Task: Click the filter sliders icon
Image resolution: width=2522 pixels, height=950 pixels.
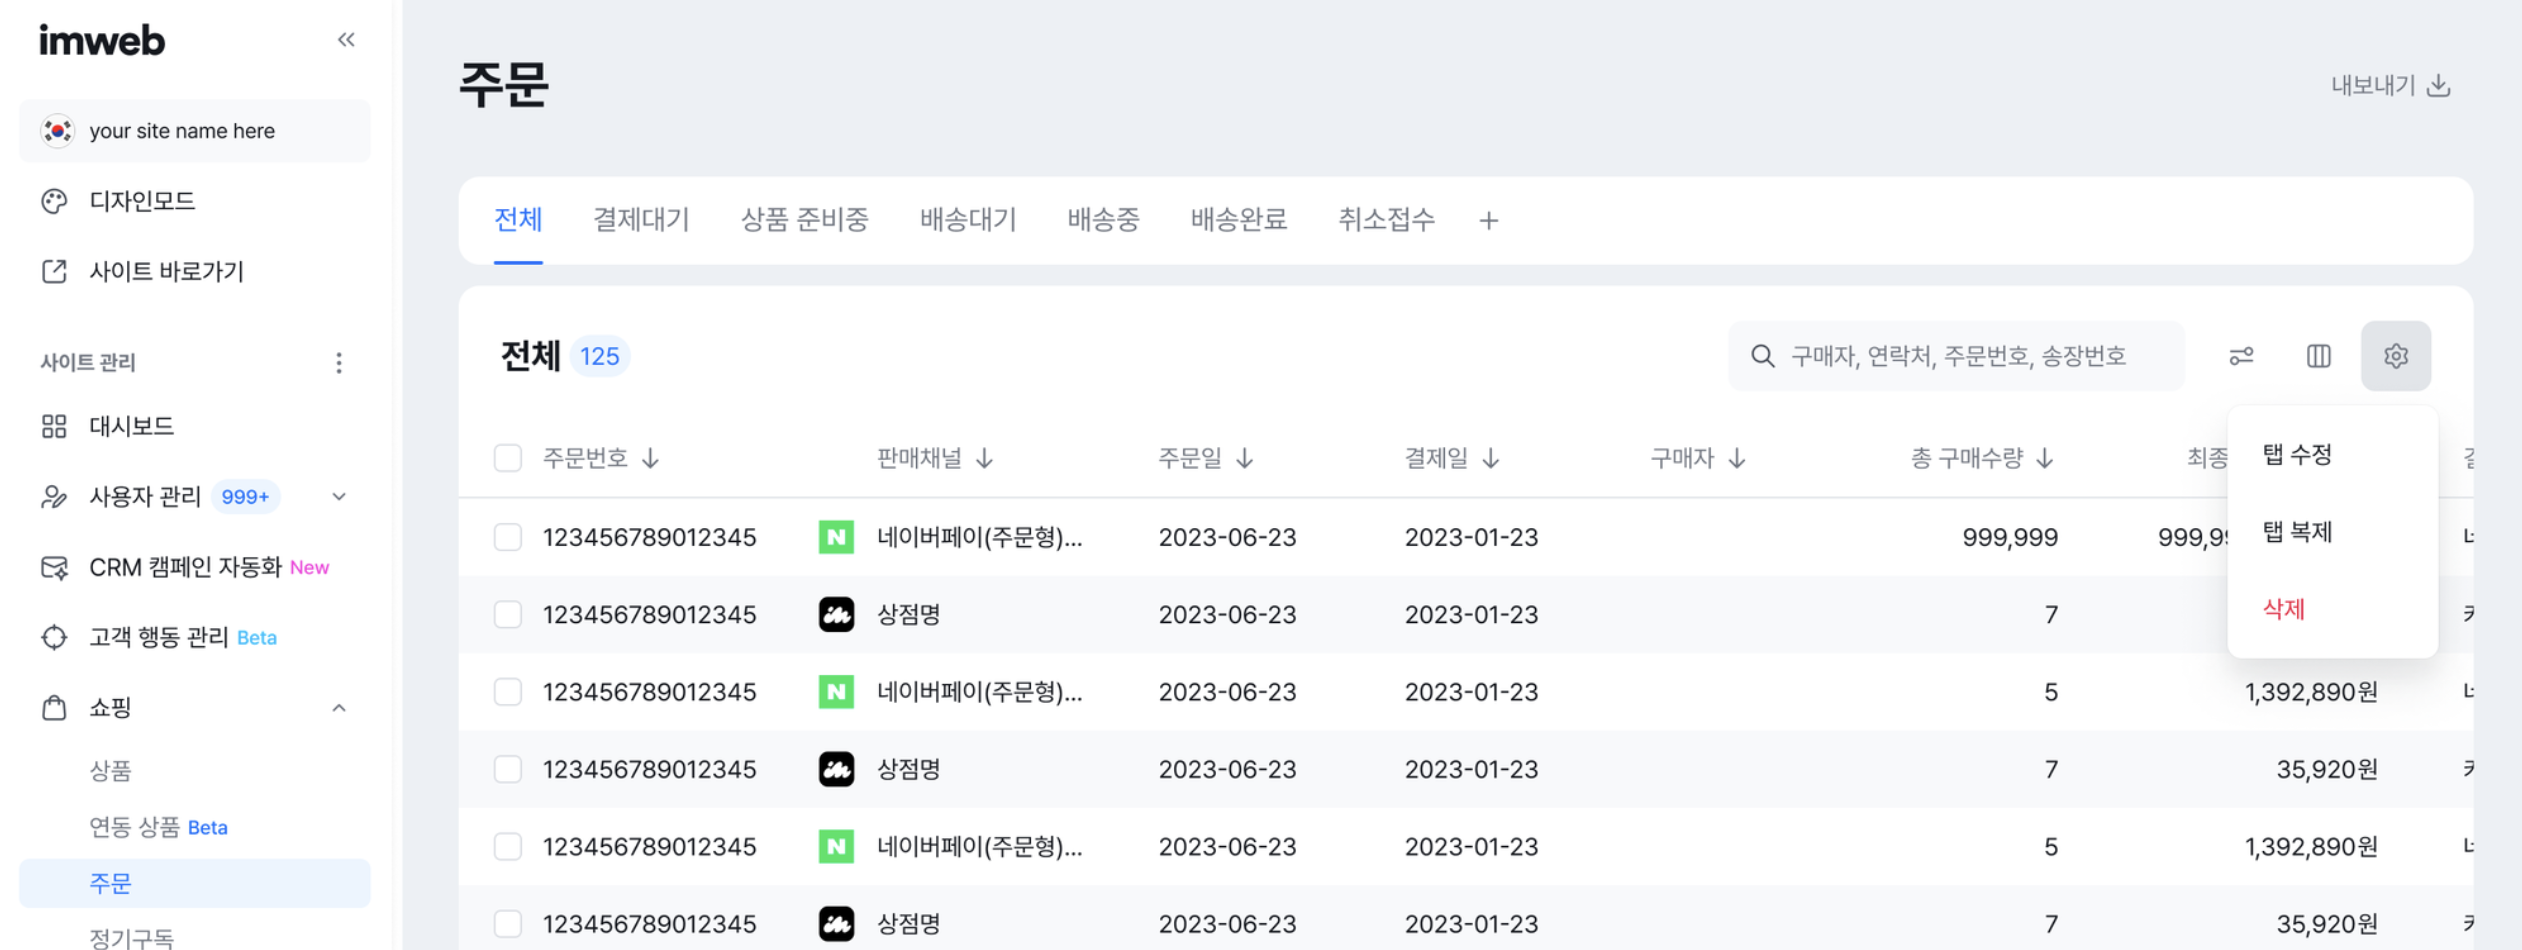Action: (2241, 356)
